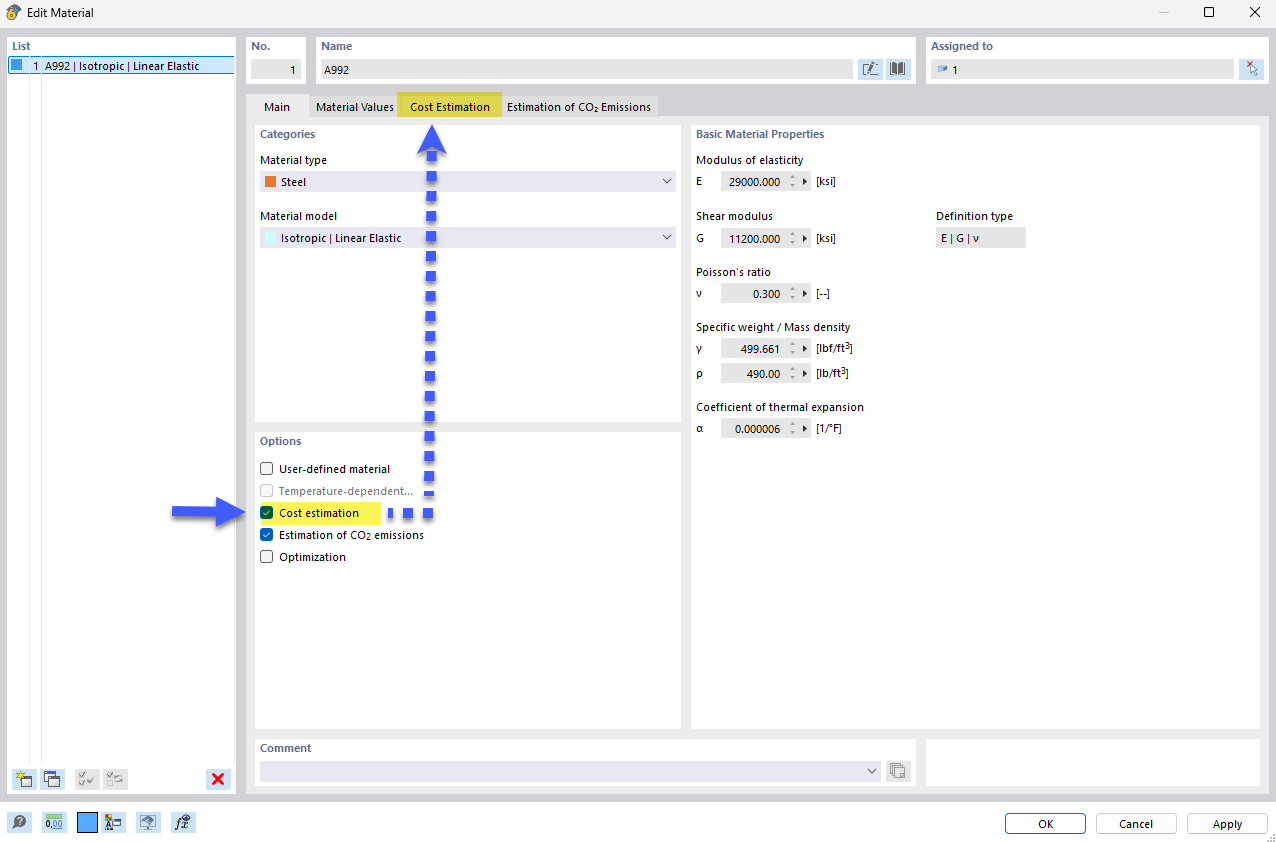
Task: Switch to the Material Values tab
Action: (x=353, y=106)
